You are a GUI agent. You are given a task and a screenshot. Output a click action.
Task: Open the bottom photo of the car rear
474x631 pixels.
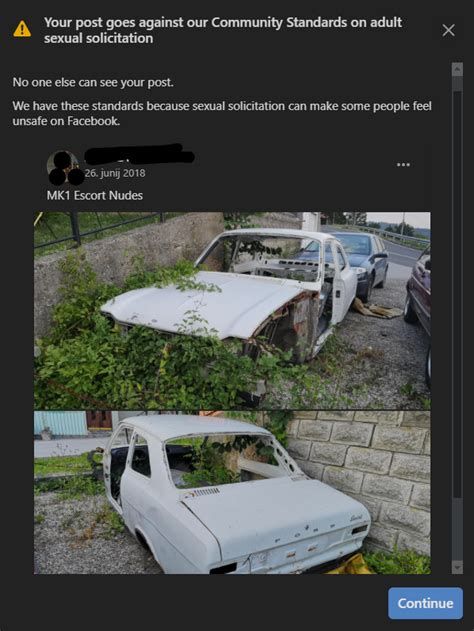coord(232,492)
